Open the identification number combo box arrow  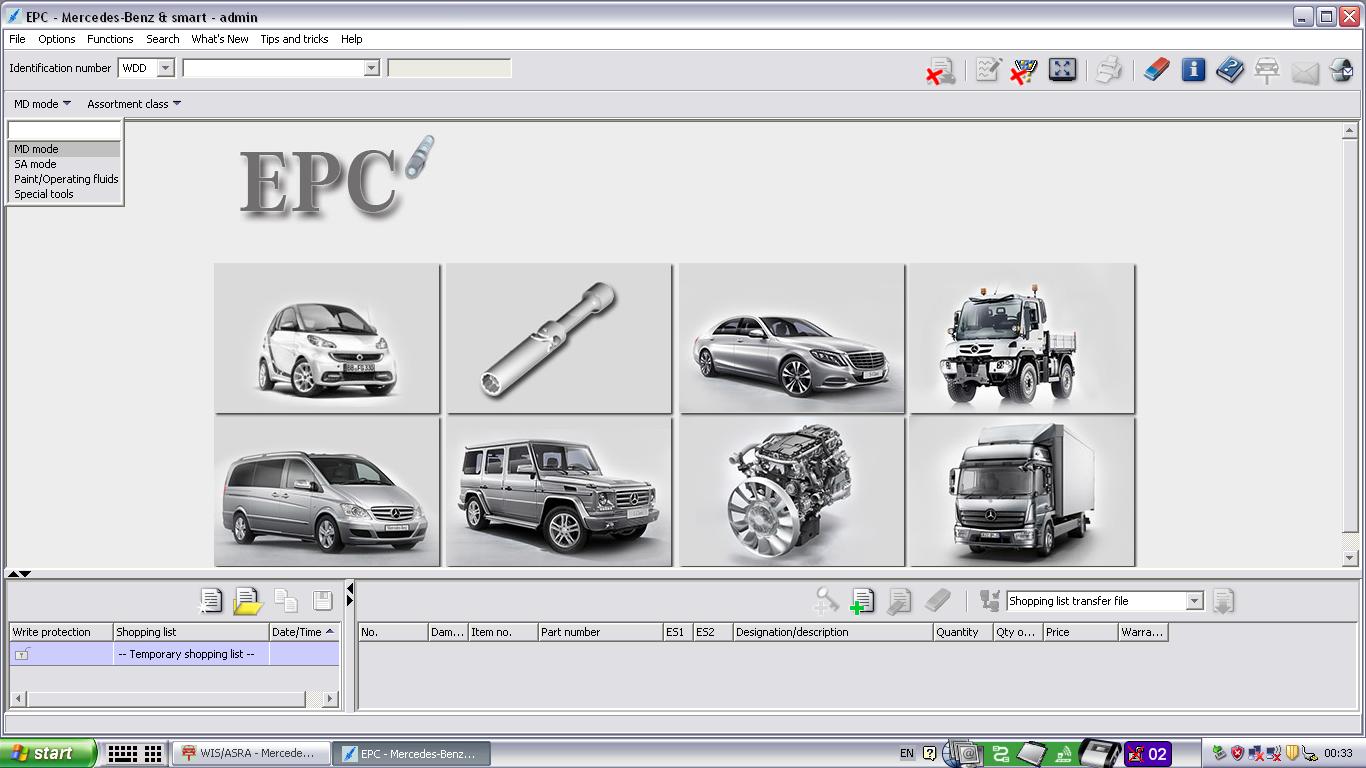(x=371, y=68)
